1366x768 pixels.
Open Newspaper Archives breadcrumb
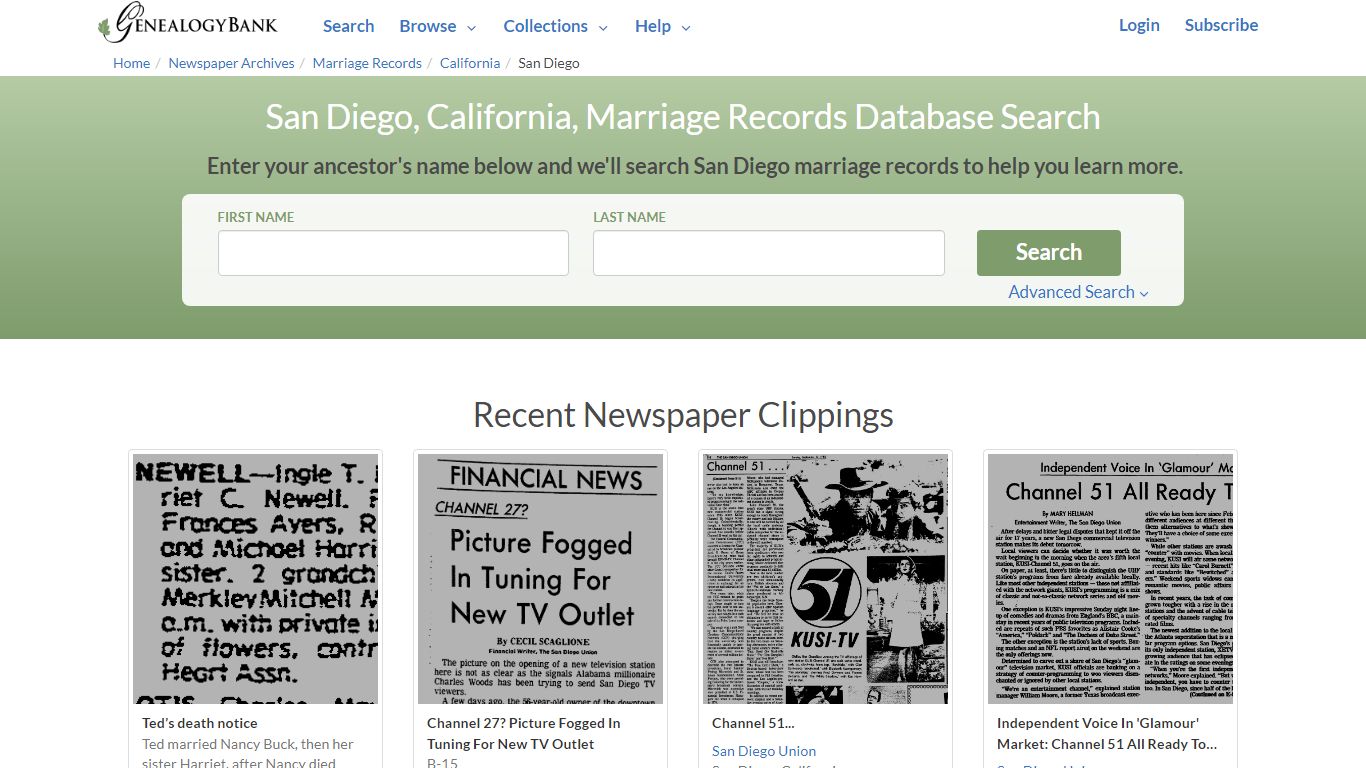[x=231, y=63]
